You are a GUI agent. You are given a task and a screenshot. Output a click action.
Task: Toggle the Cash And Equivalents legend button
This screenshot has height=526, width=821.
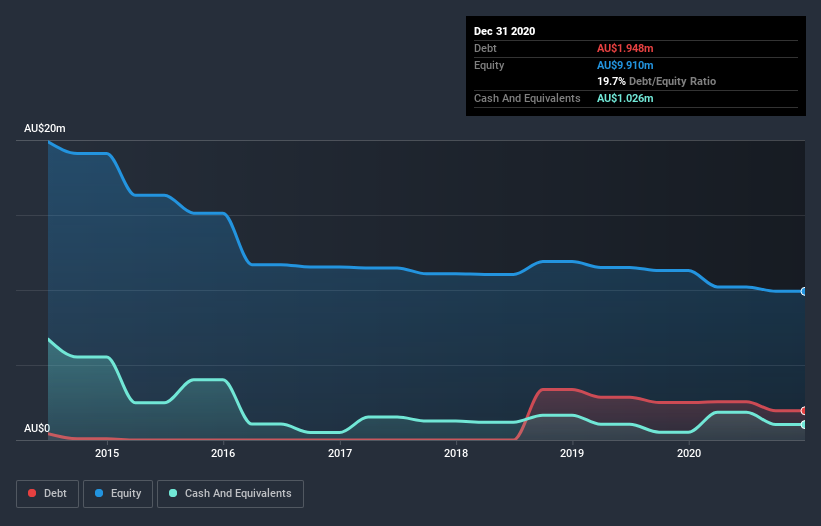(230, 494)
